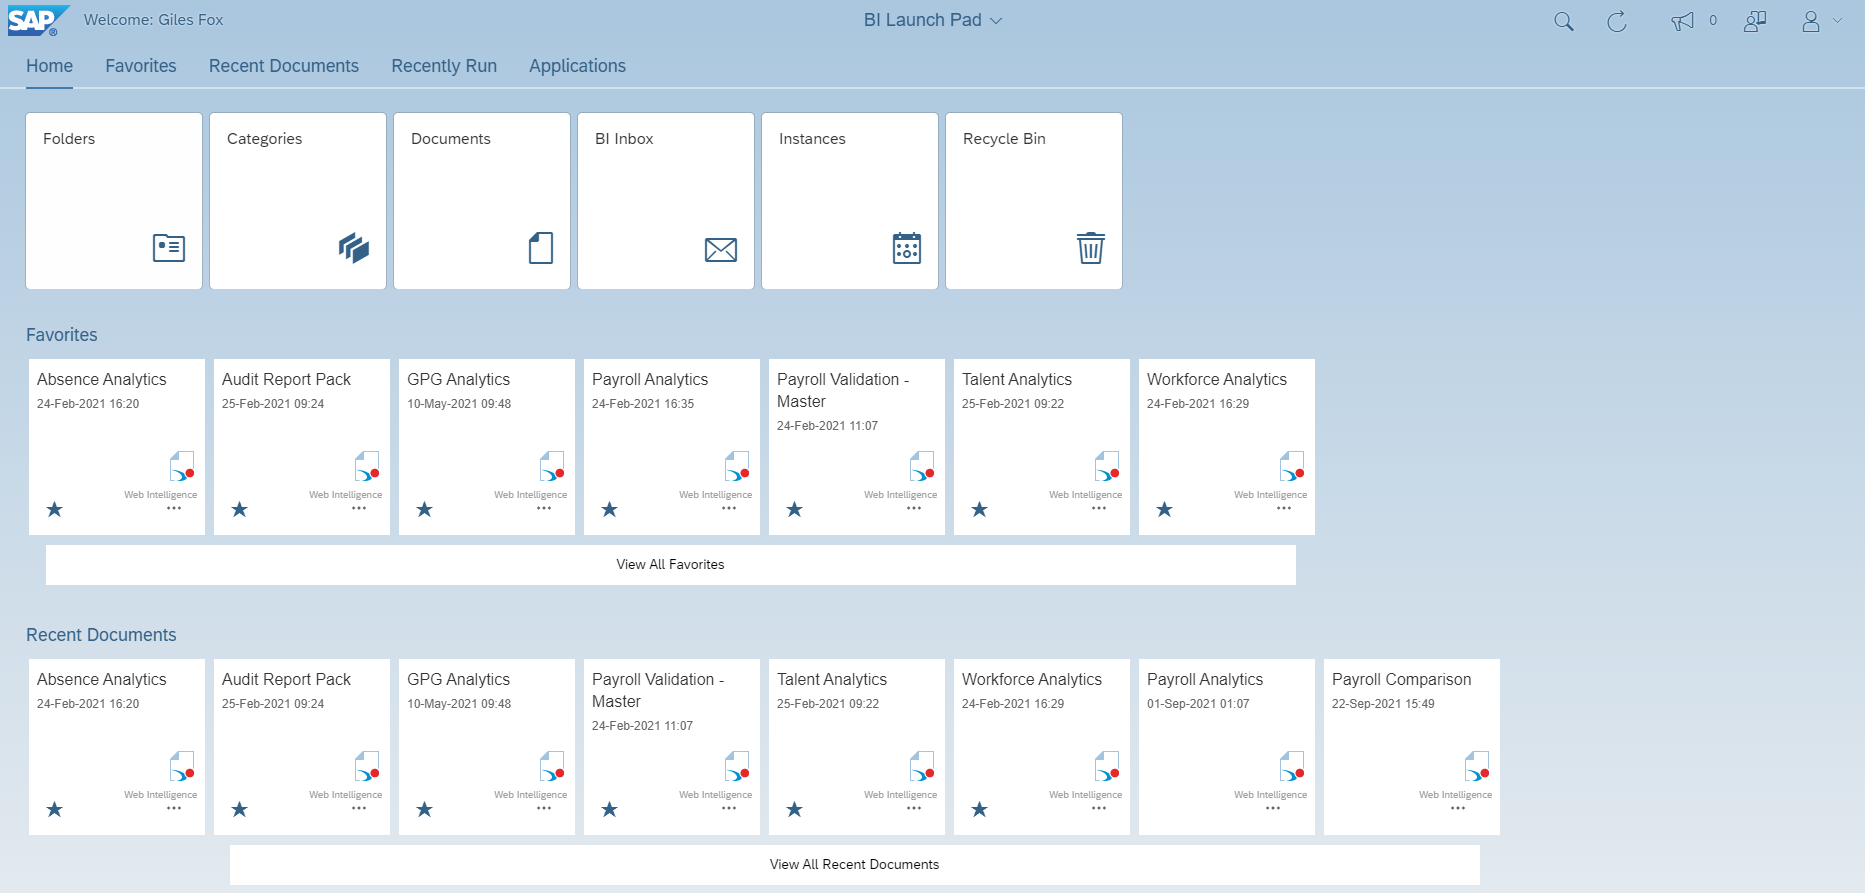1865x893 pixels.
Task: Open more options on Audit Report Pack favorite
Action: (x=359, y=509)
